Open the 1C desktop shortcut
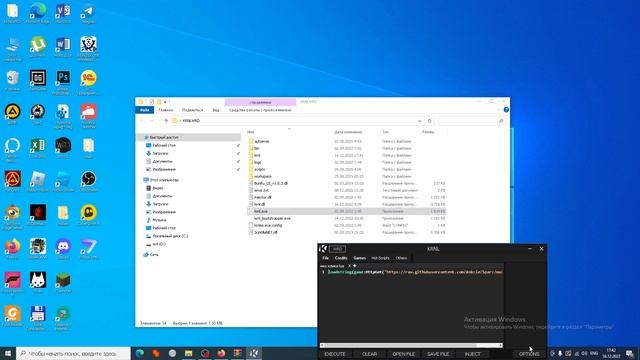This screenshot has height=360, width=640. pos(88,82)
